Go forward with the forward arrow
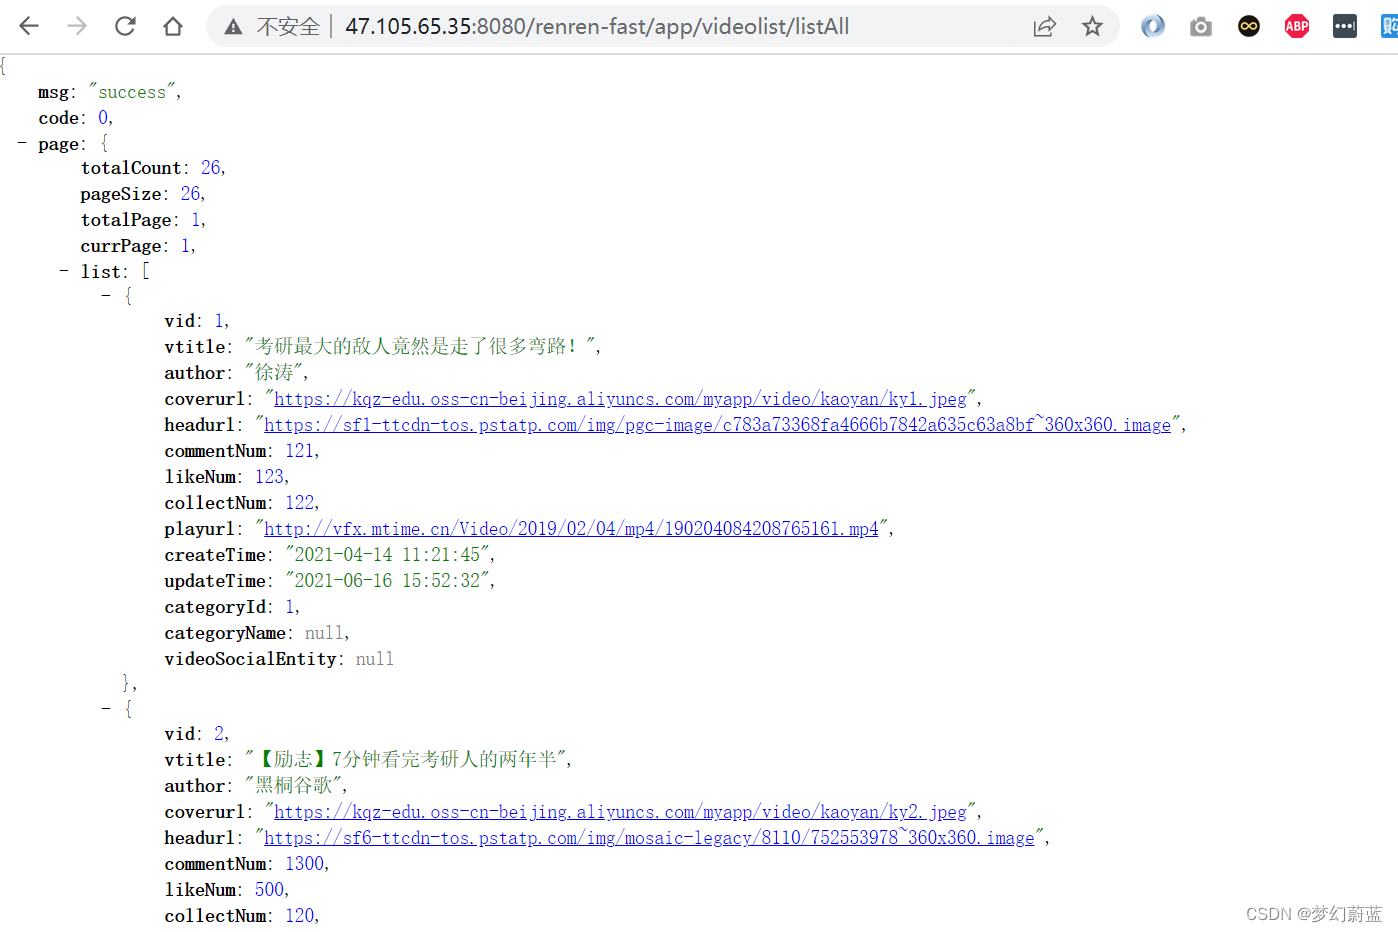The height and width of the screenshot is (932, 1398). click(77, 26)
